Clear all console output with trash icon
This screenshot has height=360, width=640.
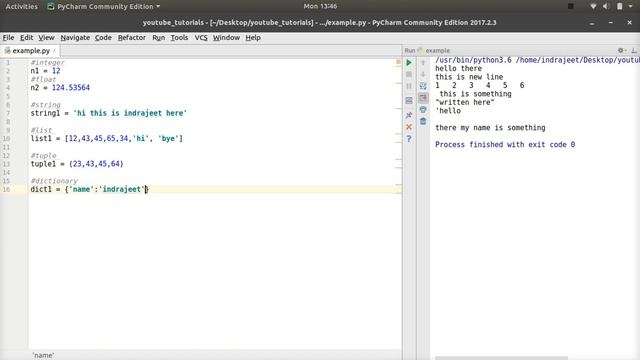423,122
